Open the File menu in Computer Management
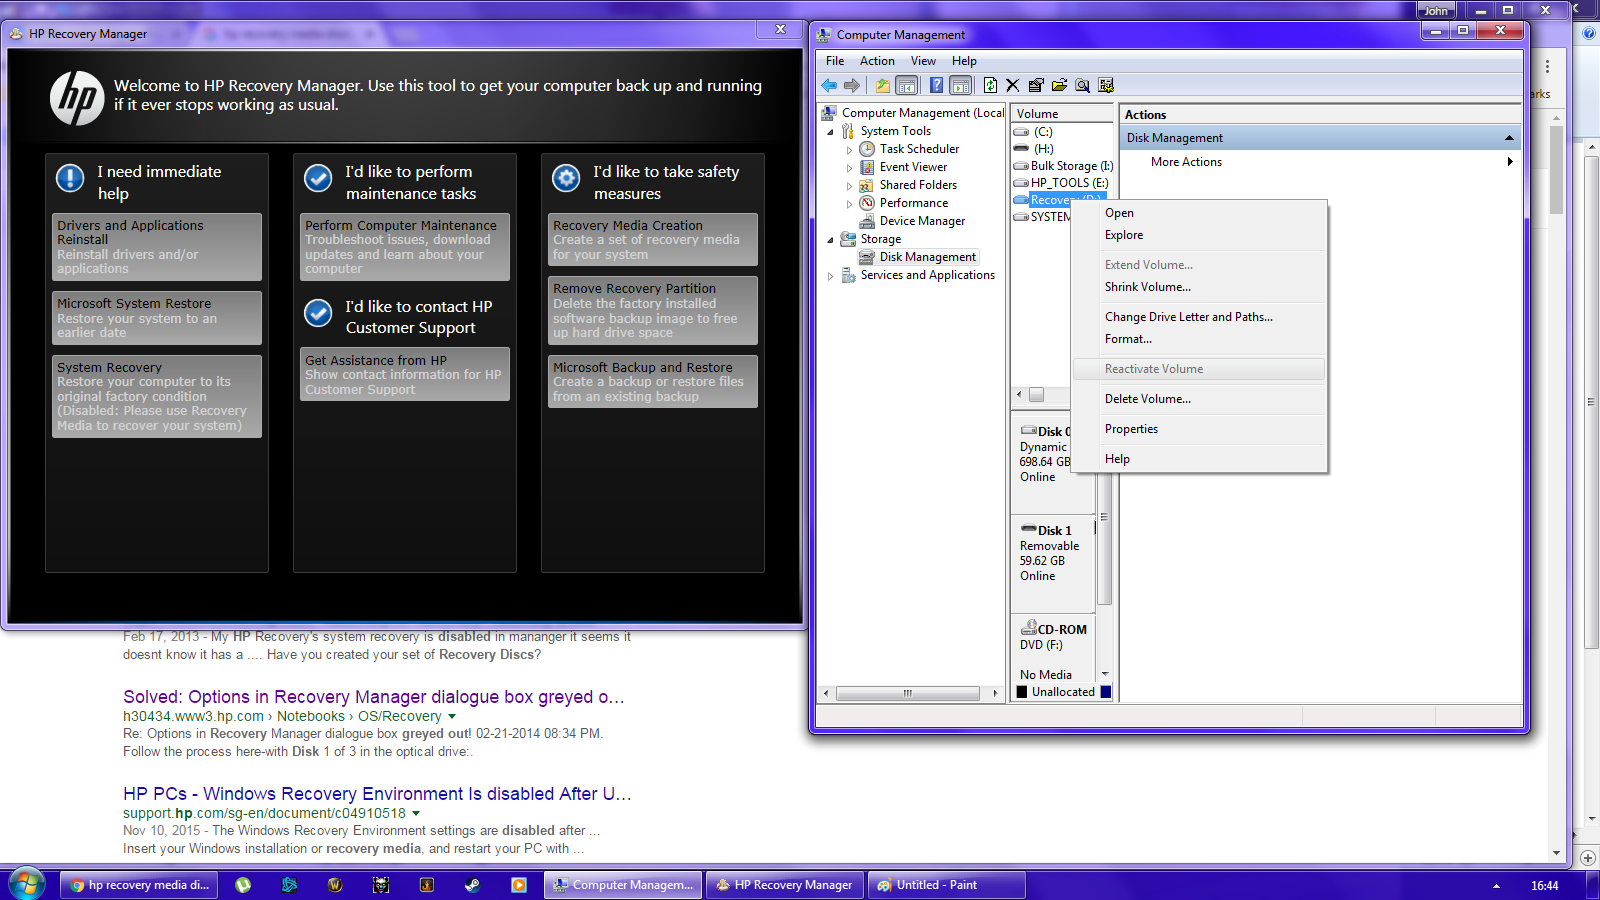Image resolution: width=1600 pixels, height=900 pixels. (835, 61)
